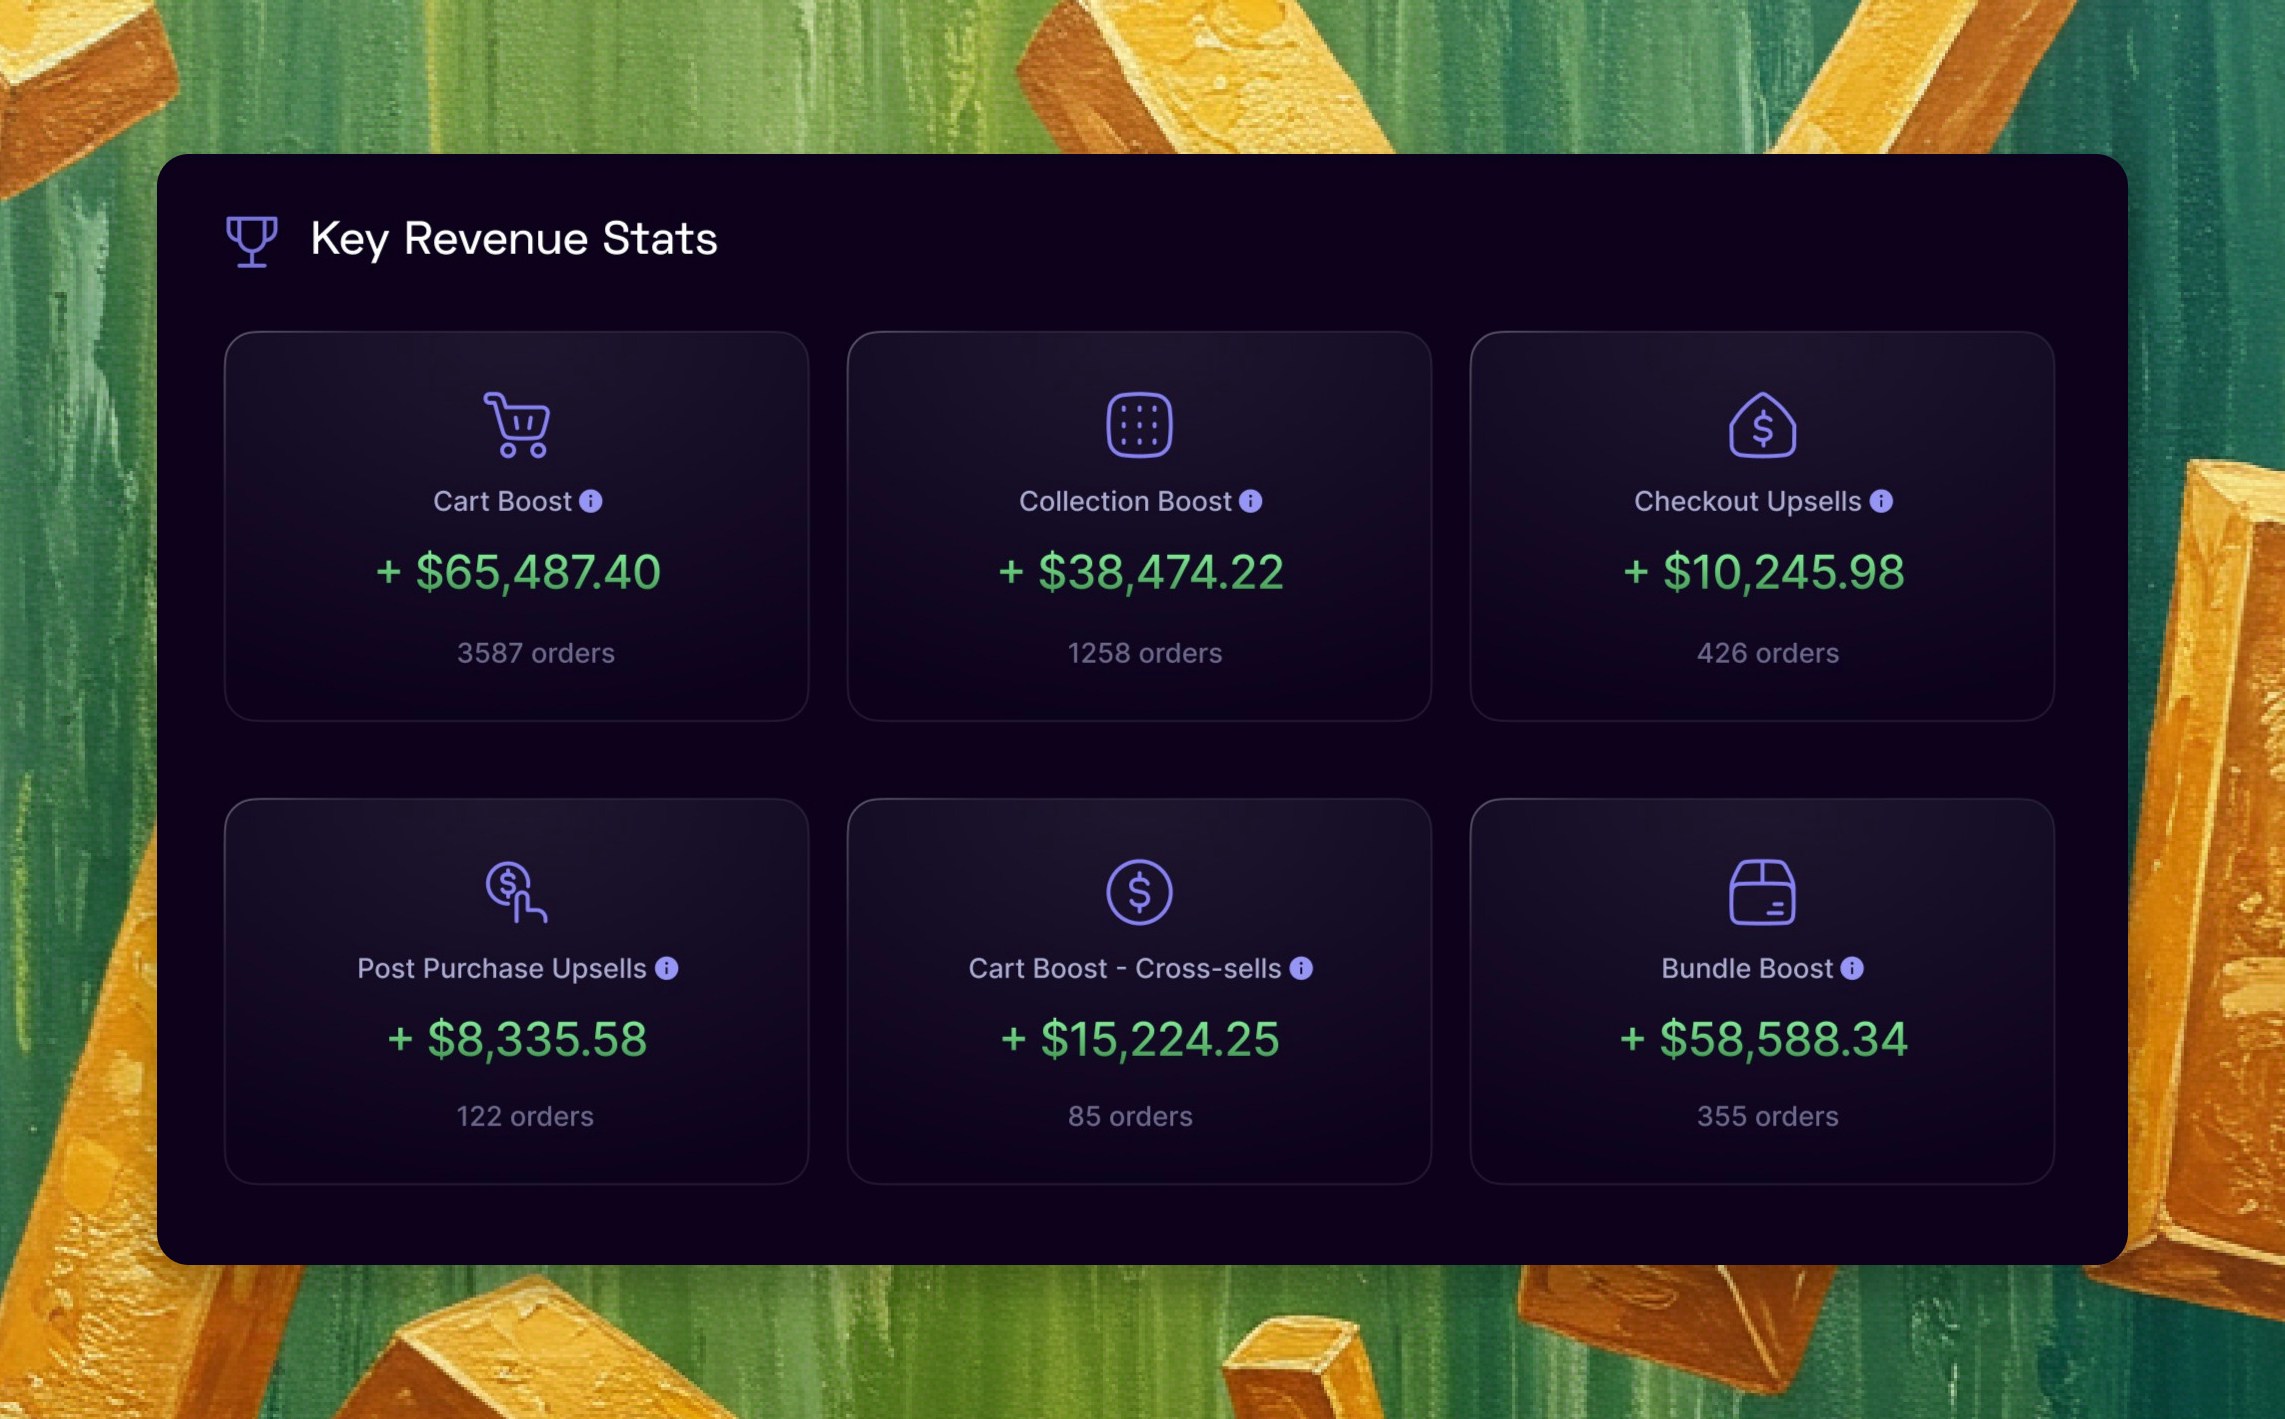Click the shopping cart icon in Cart Boost
This screenshot has width=2285, height=1419.
517,425
